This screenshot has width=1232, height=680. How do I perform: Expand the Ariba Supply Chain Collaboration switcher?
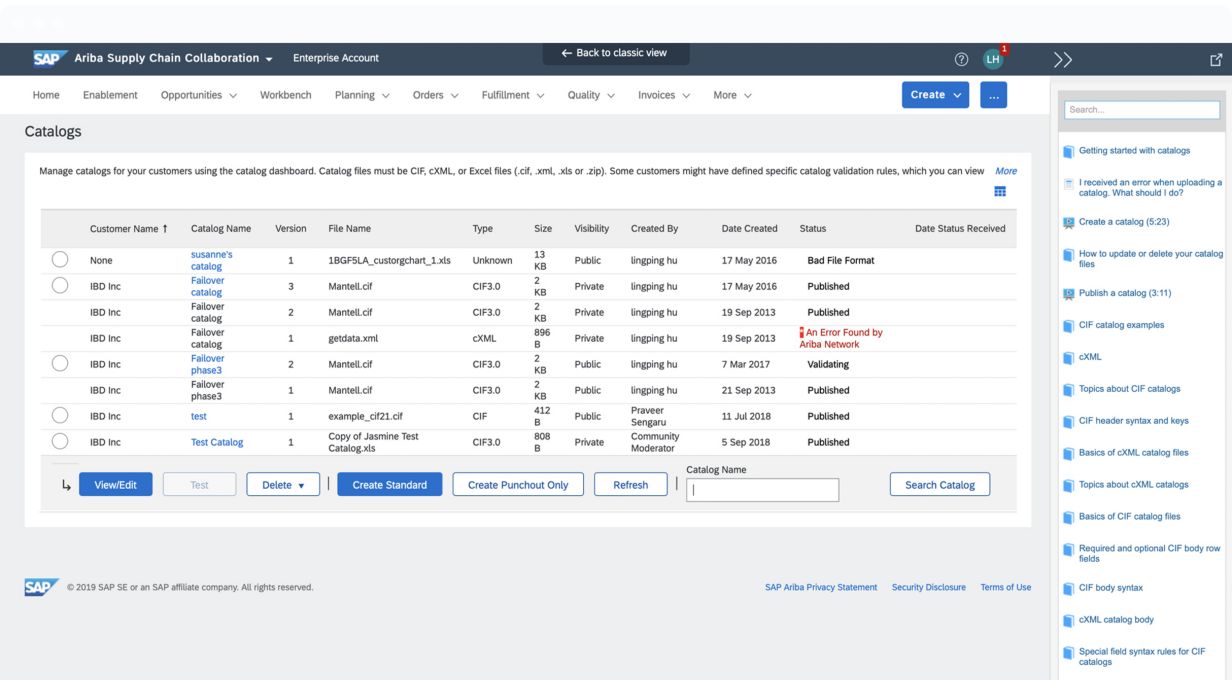[173, 58]
